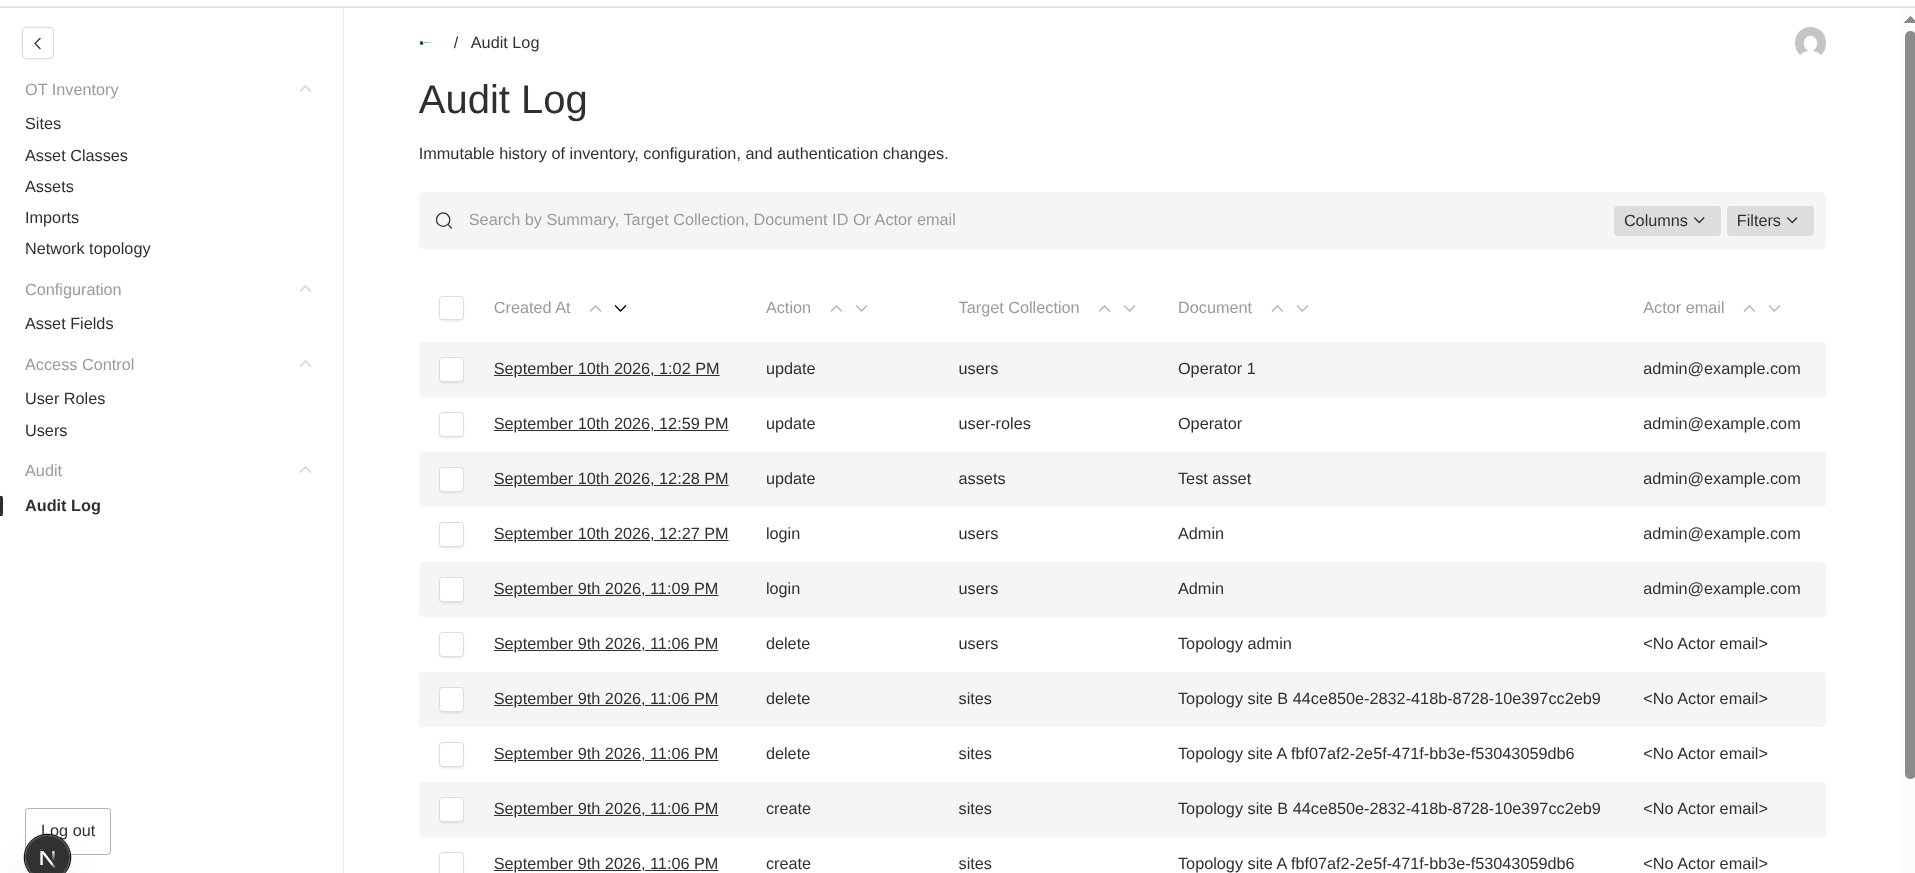The width and height of the screenshot is (1915, 873).
Task: Sort Action column ascending
Action: point(836,308)
